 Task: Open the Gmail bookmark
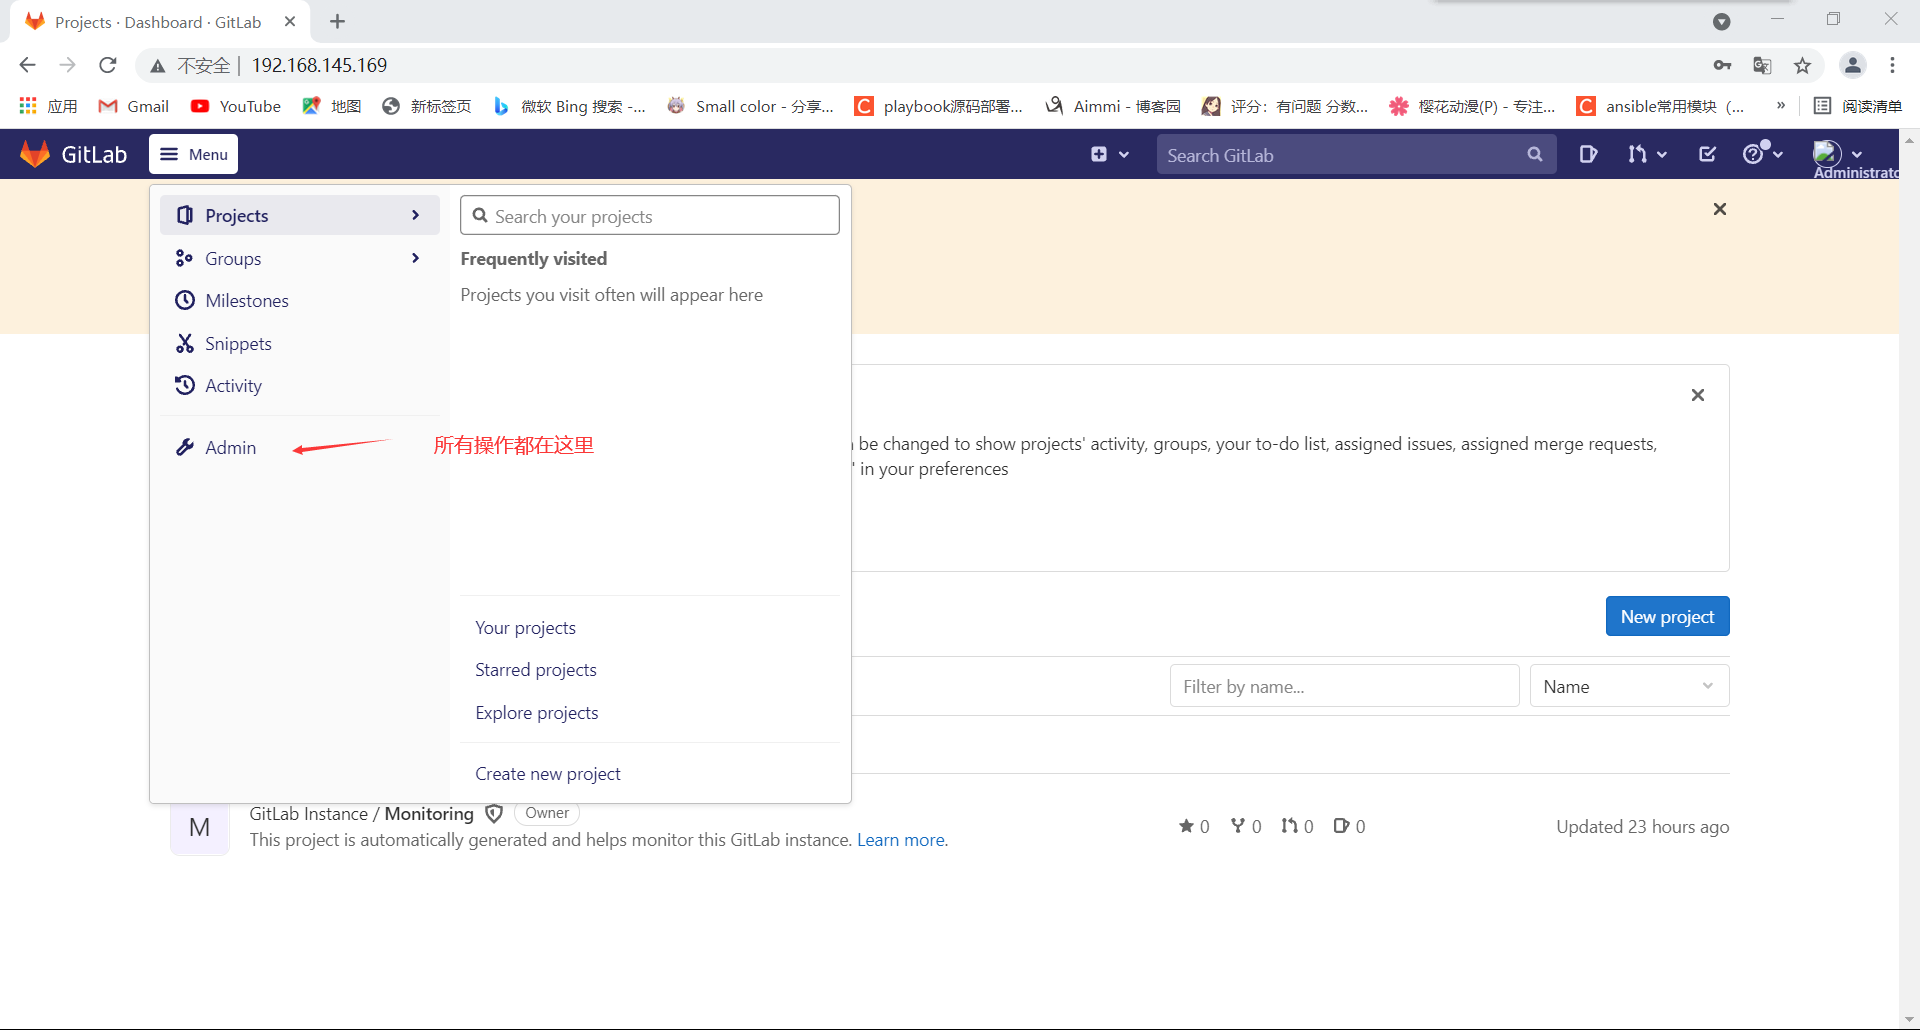[x=134, y=106]
